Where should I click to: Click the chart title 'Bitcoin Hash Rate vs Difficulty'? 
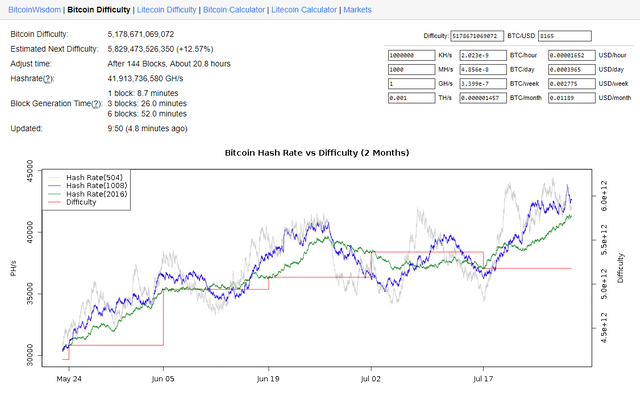tap(317, 153)
